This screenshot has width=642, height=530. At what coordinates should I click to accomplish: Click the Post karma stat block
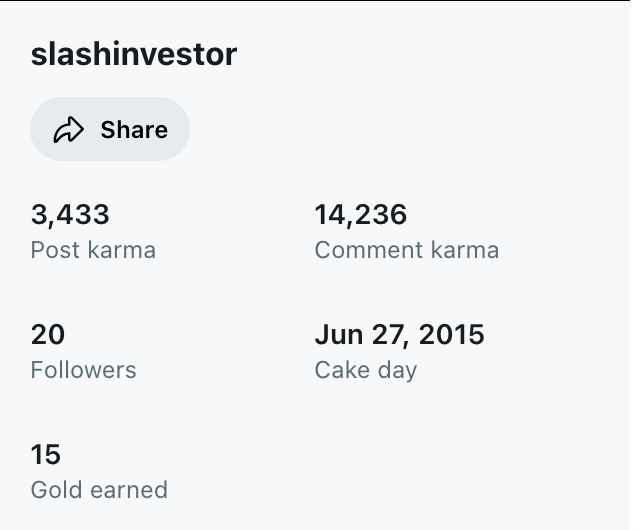click(93, 232)
